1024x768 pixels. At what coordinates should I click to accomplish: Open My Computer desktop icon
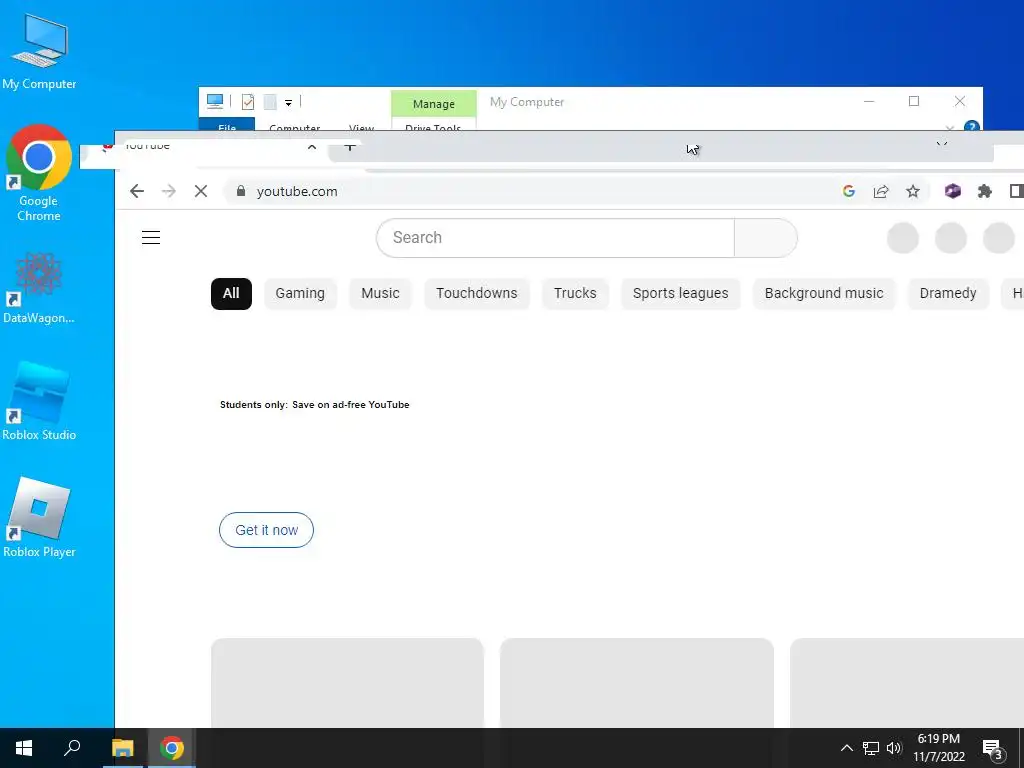click(39, 52)
